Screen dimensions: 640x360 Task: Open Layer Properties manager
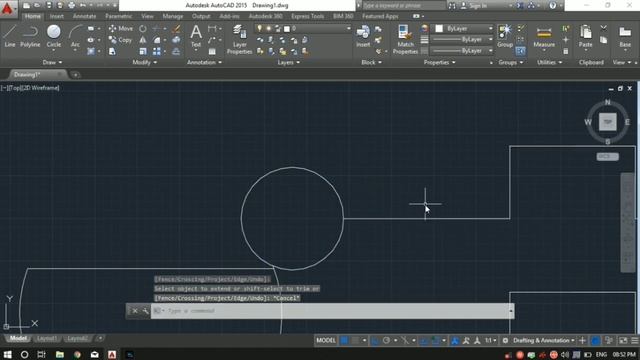point(240,39)
